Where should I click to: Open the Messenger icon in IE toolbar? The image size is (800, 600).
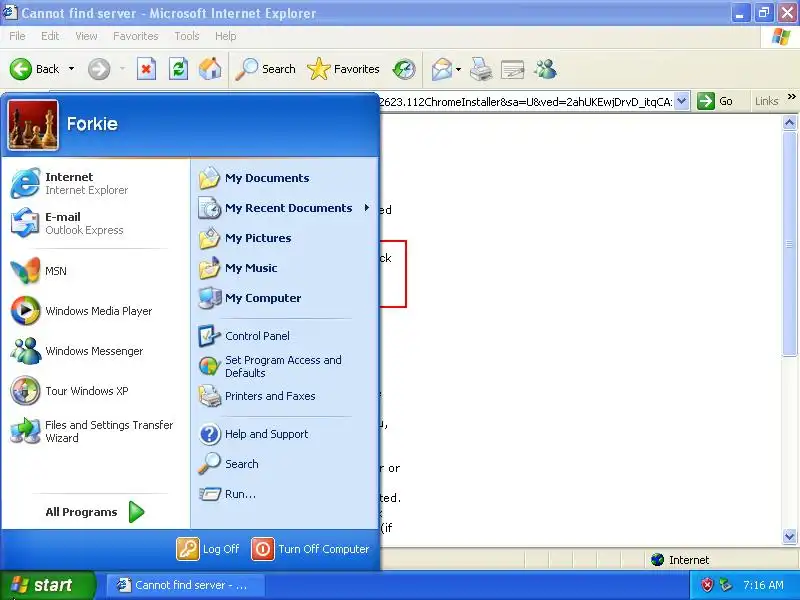click(x=545, y=69)
